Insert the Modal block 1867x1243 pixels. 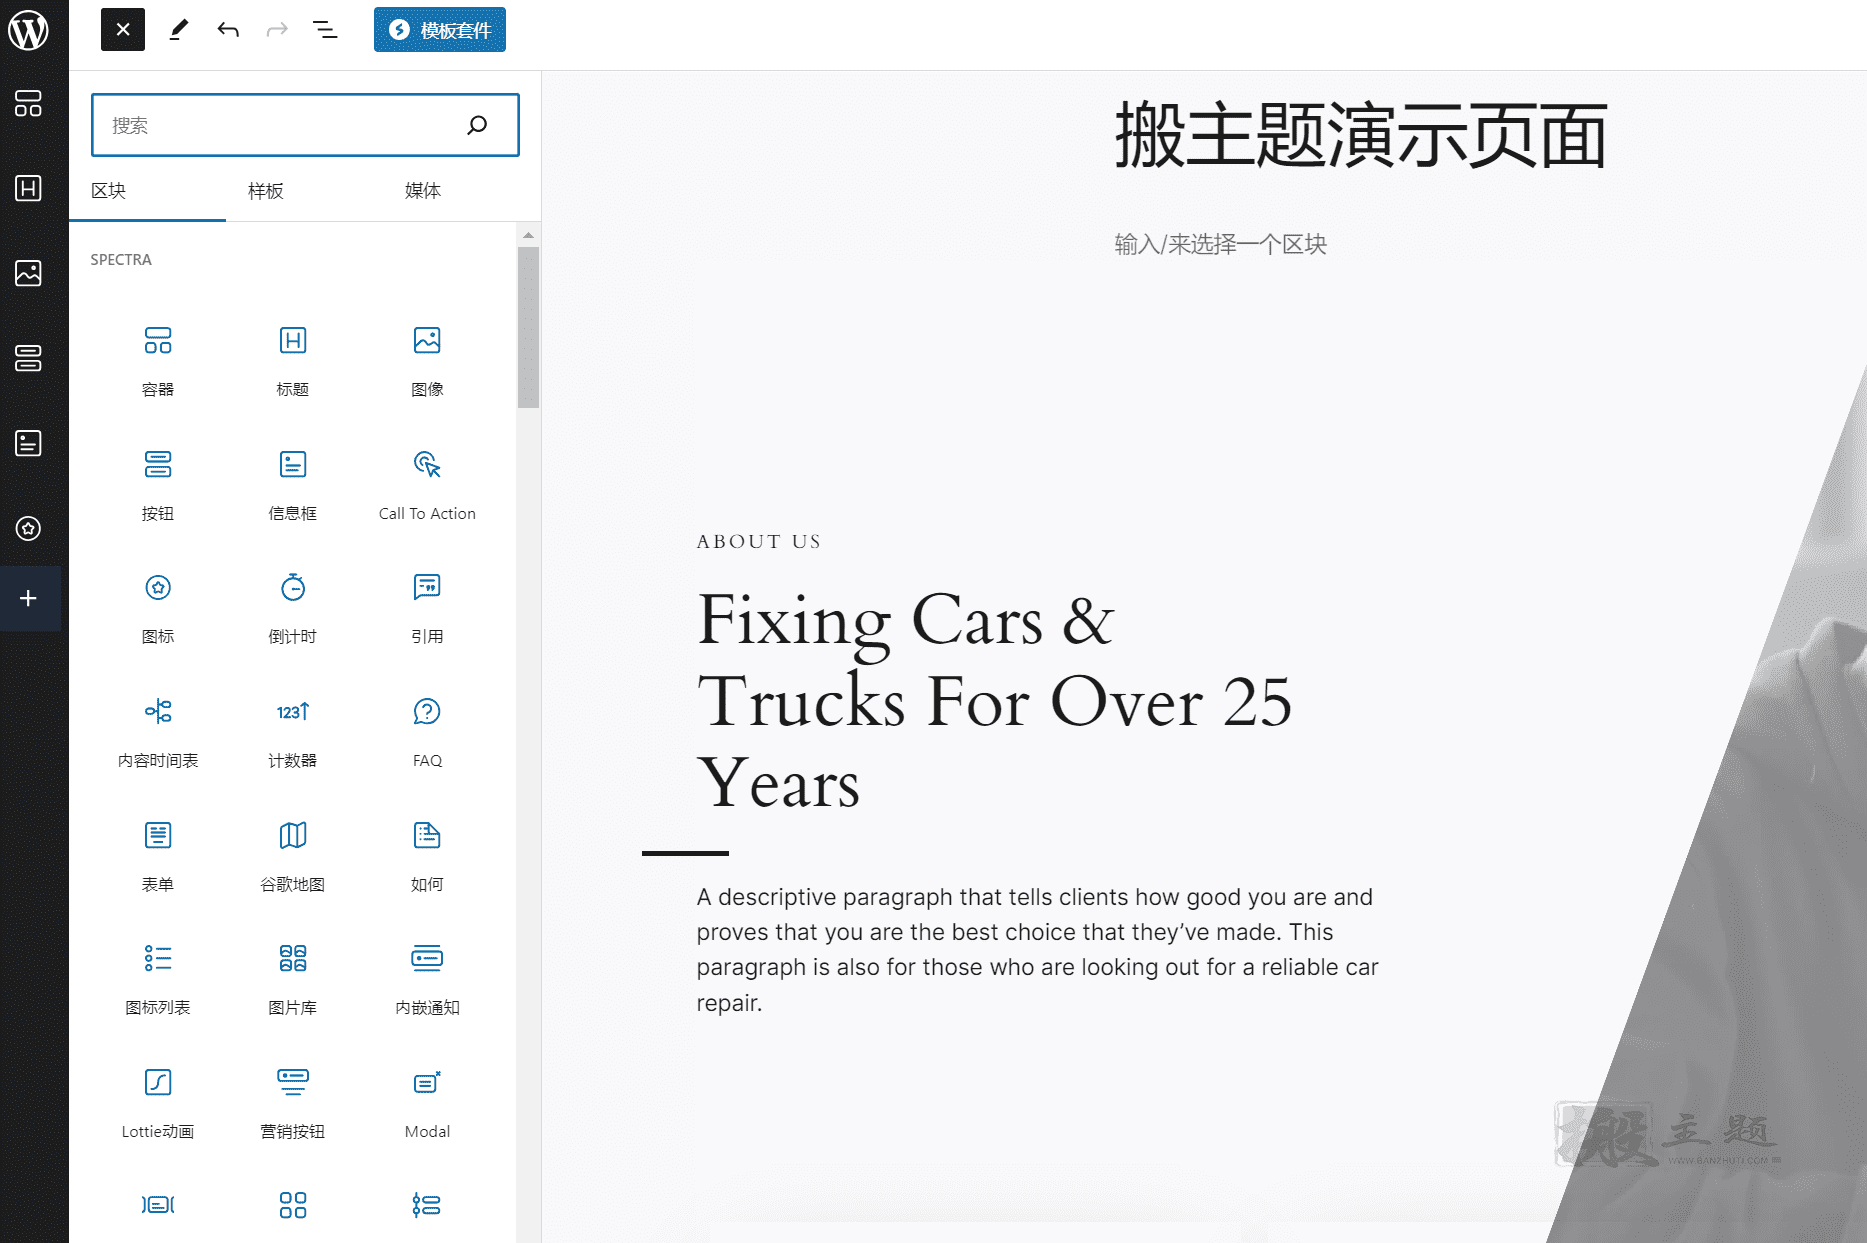(427, 1103)
